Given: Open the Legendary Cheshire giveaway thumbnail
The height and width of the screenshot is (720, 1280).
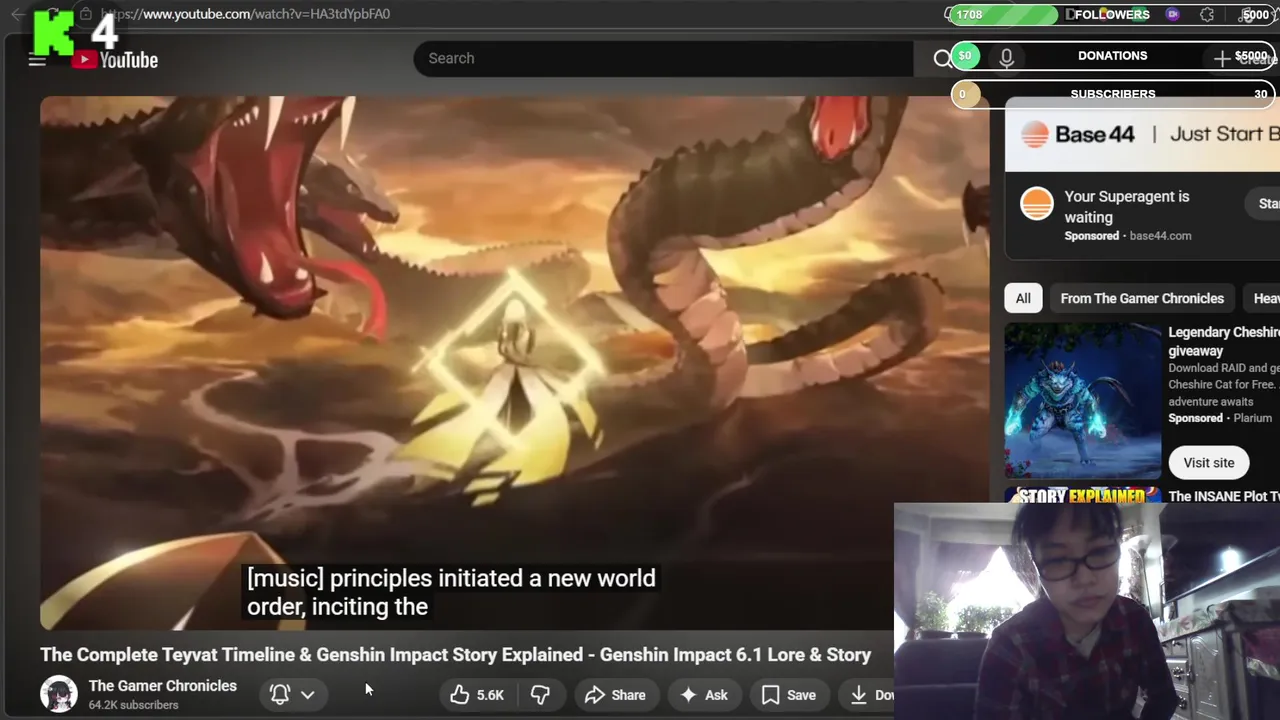Looking at the screenshot, I should 1083,400.
